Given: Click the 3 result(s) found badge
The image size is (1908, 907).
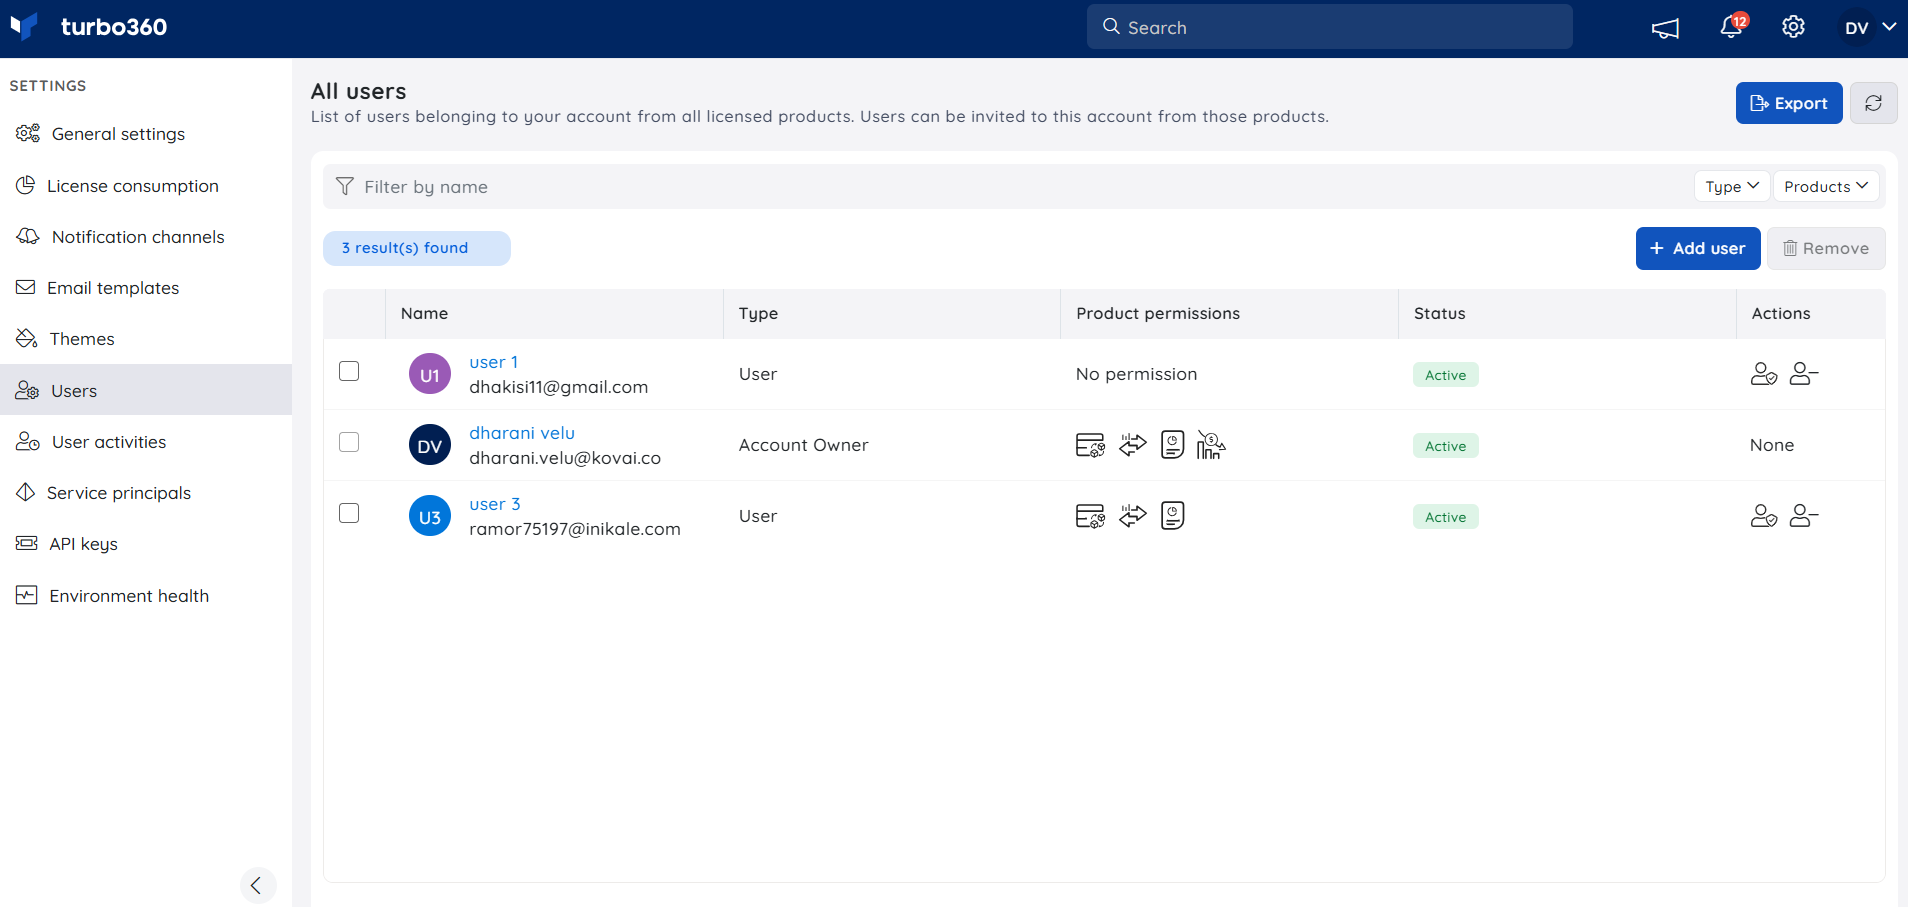Looking at the screenshot, I should (x=417, y=248).
